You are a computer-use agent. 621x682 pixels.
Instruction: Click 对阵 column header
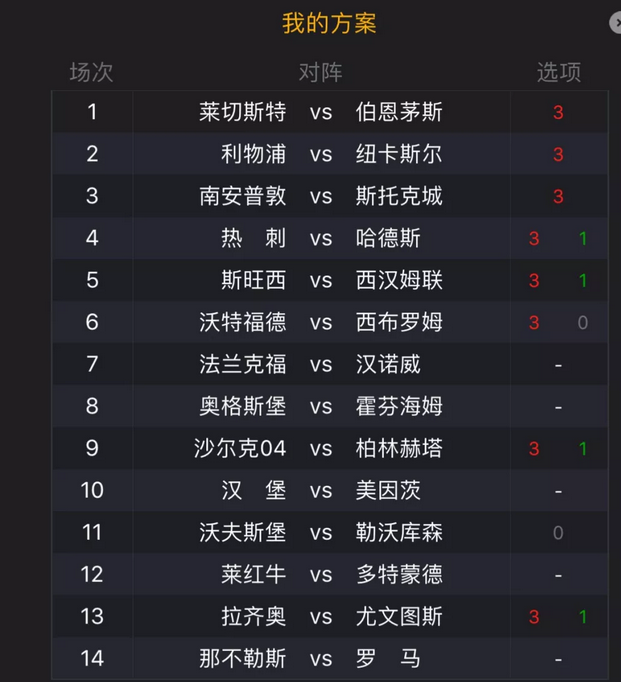pyautogui.click(x=321, y=72)
